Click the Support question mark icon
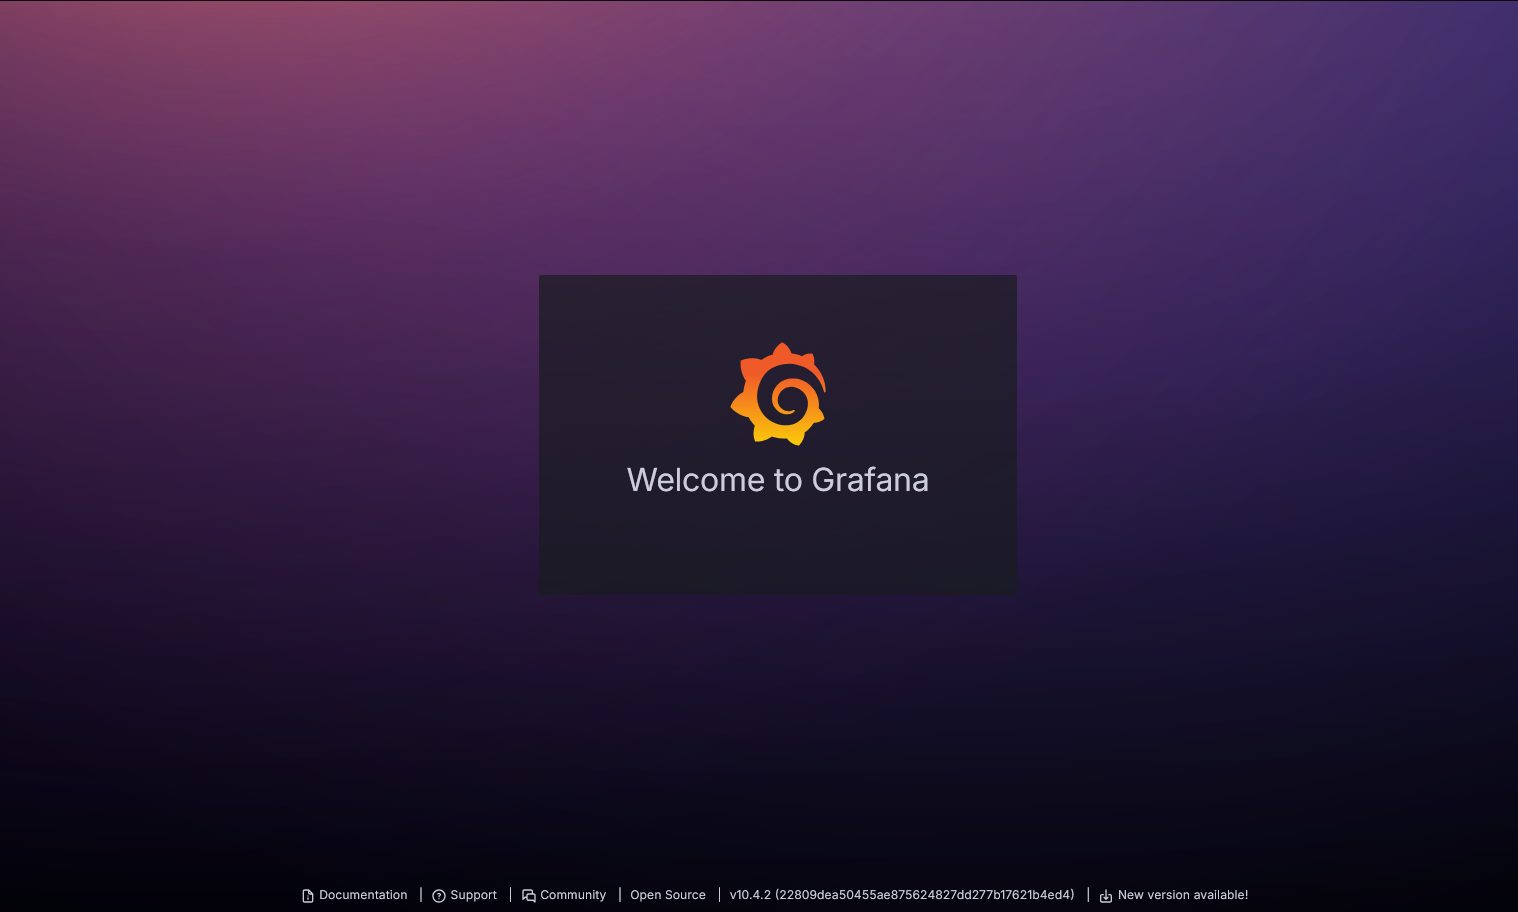The image size is (1518, 912). click(439, 896)
